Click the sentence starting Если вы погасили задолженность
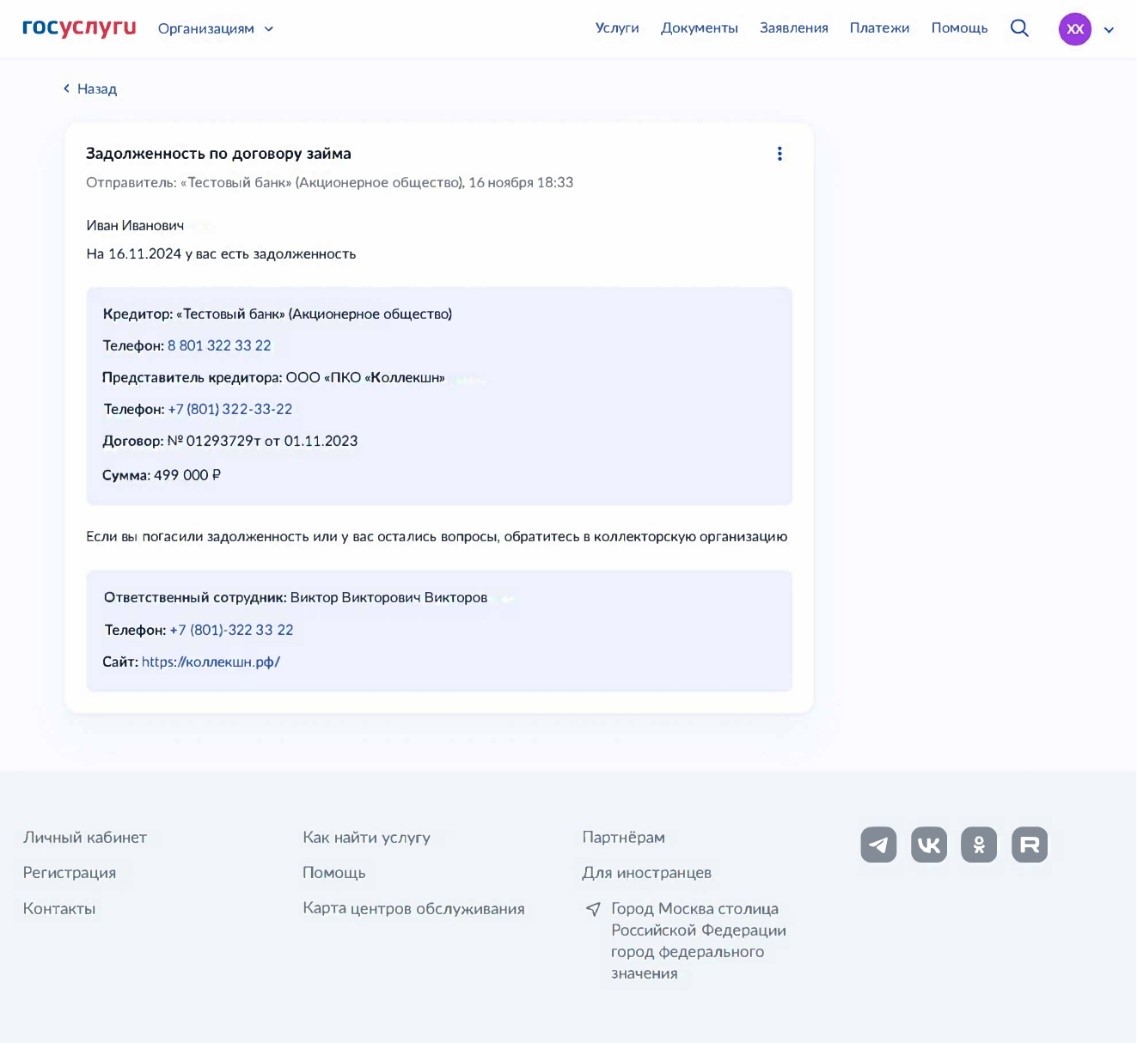Screen dimensions: 1137x1043 tap(437, 537)
